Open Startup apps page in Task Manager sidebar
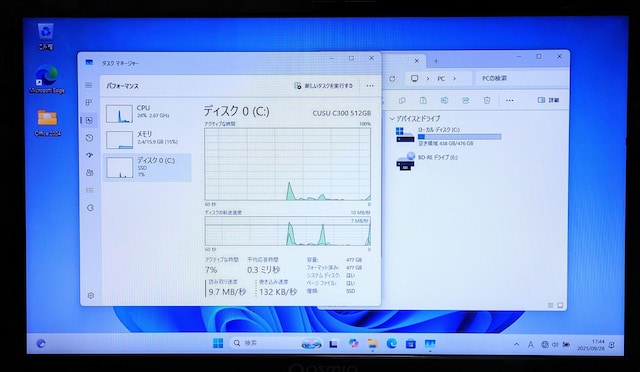640x372 pixels. pos(90,155)
